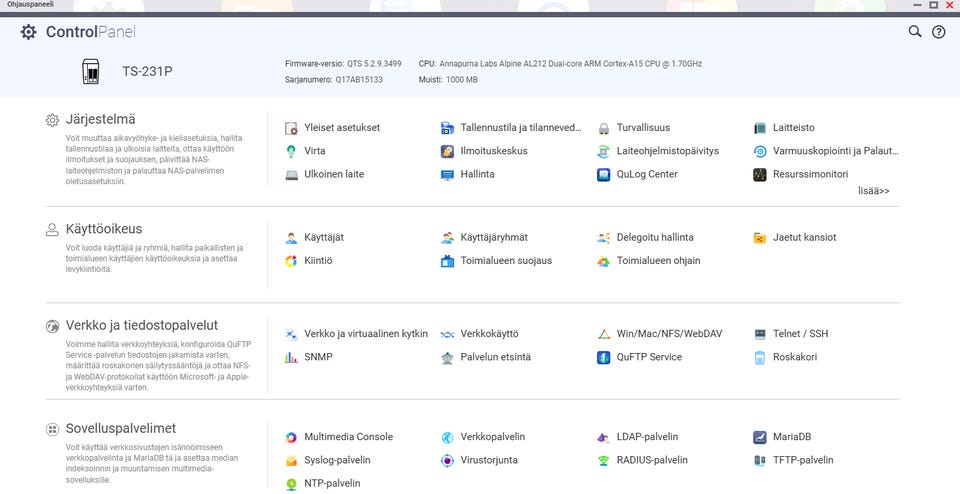Image resolution: width=960 pixels, height=494 pixels.
Task: Click the Roskakori trash icon
Action: click(x=760, y=357)
